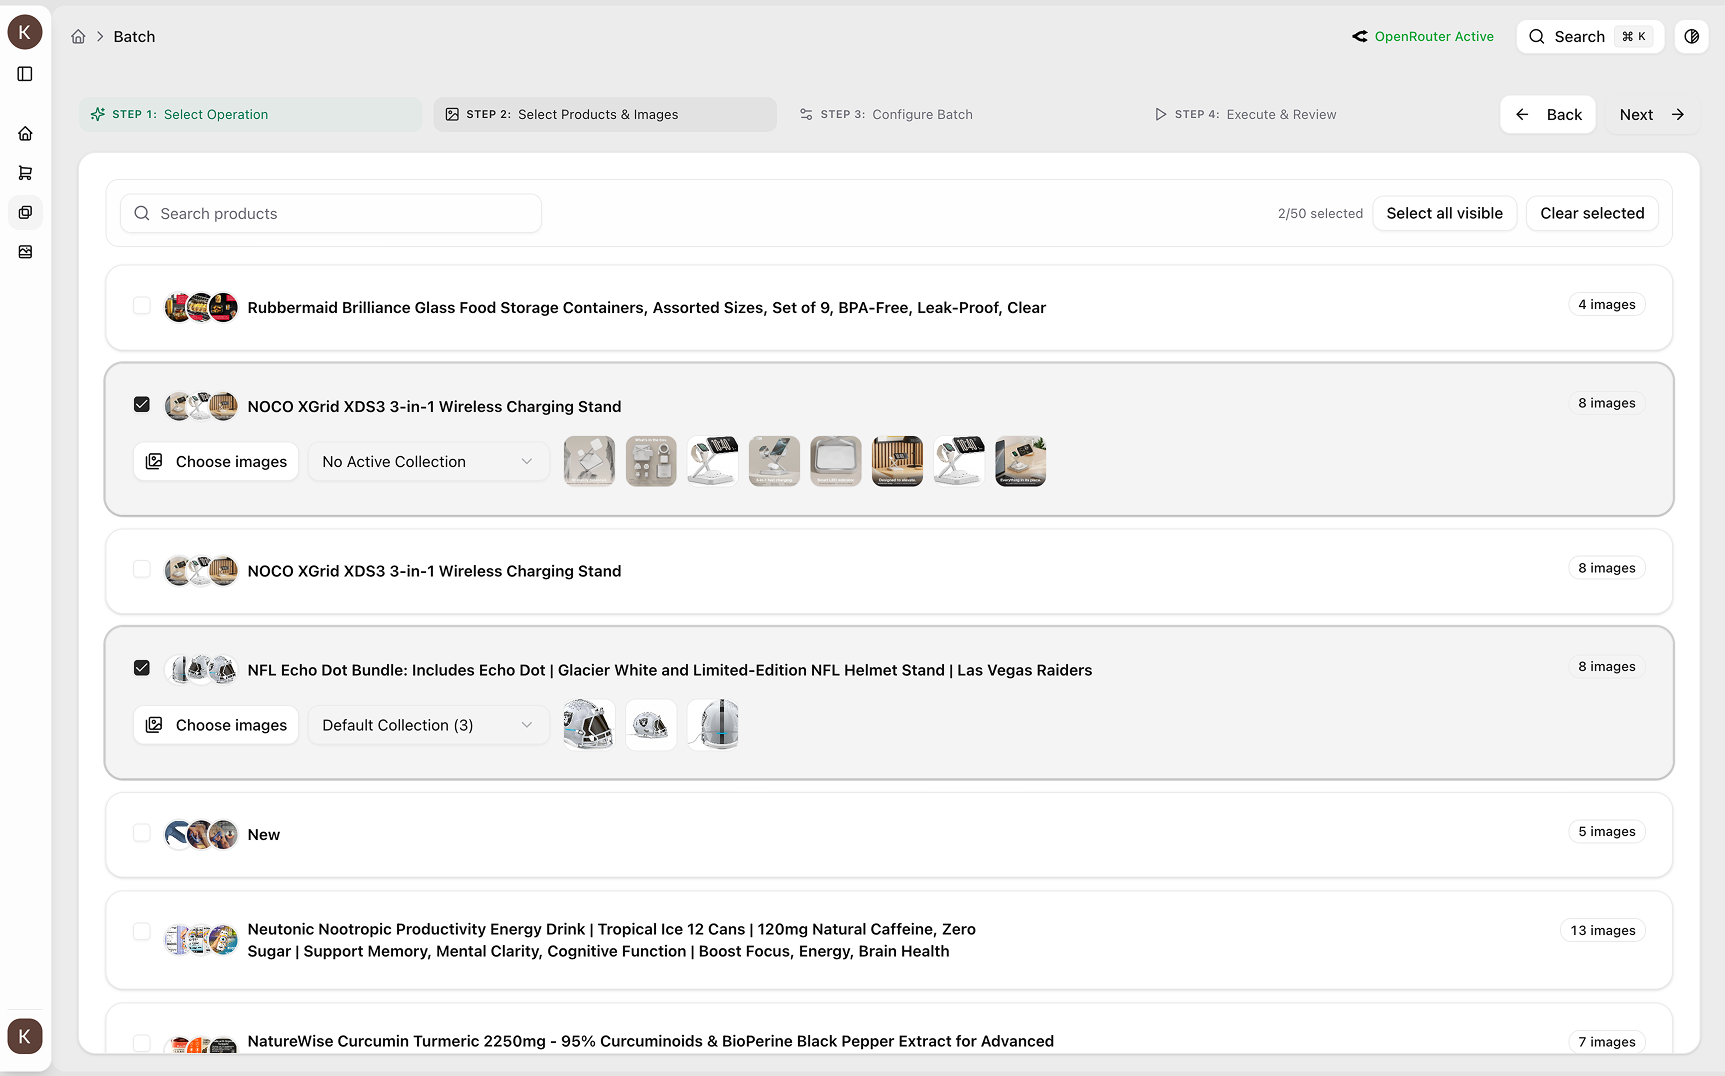Click the K avatar profile circle
The height and width of the screenshot is (1076, 1725).
[x=25, y=31]
